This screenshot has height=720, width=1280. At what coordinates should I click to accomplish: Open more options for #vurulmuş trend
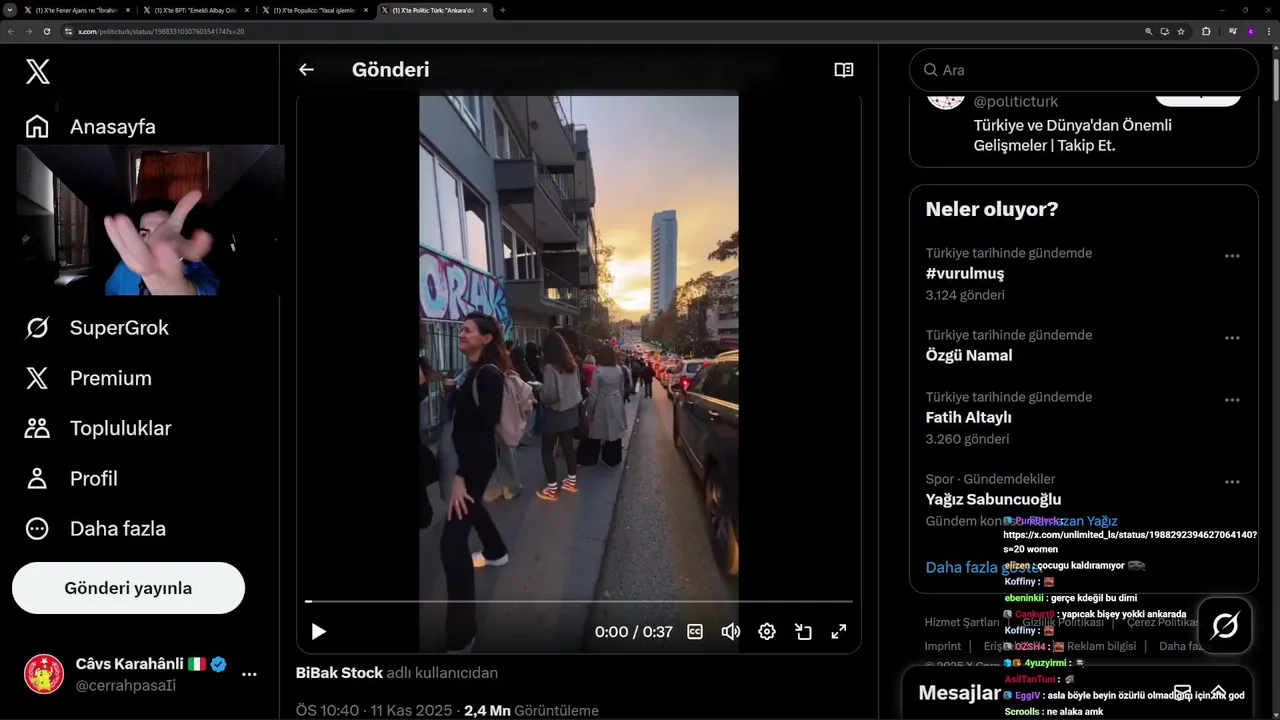point(1232,255)
